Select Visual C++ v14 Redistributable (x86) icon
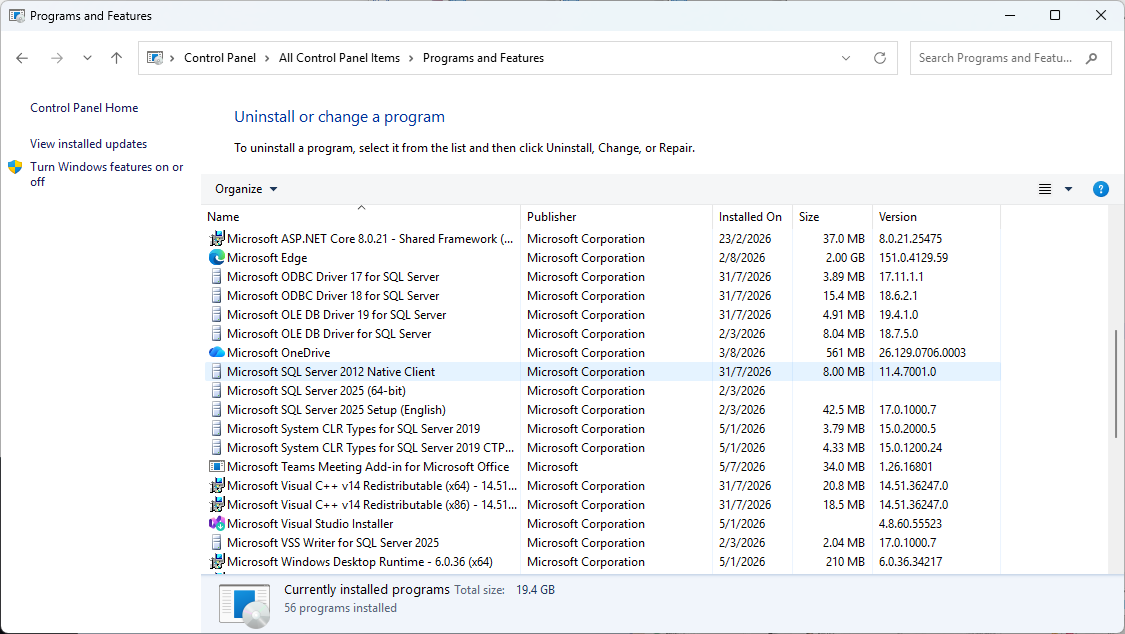Image resolution: width=1125 pixels, height=634 pixels. pos(217,504)
